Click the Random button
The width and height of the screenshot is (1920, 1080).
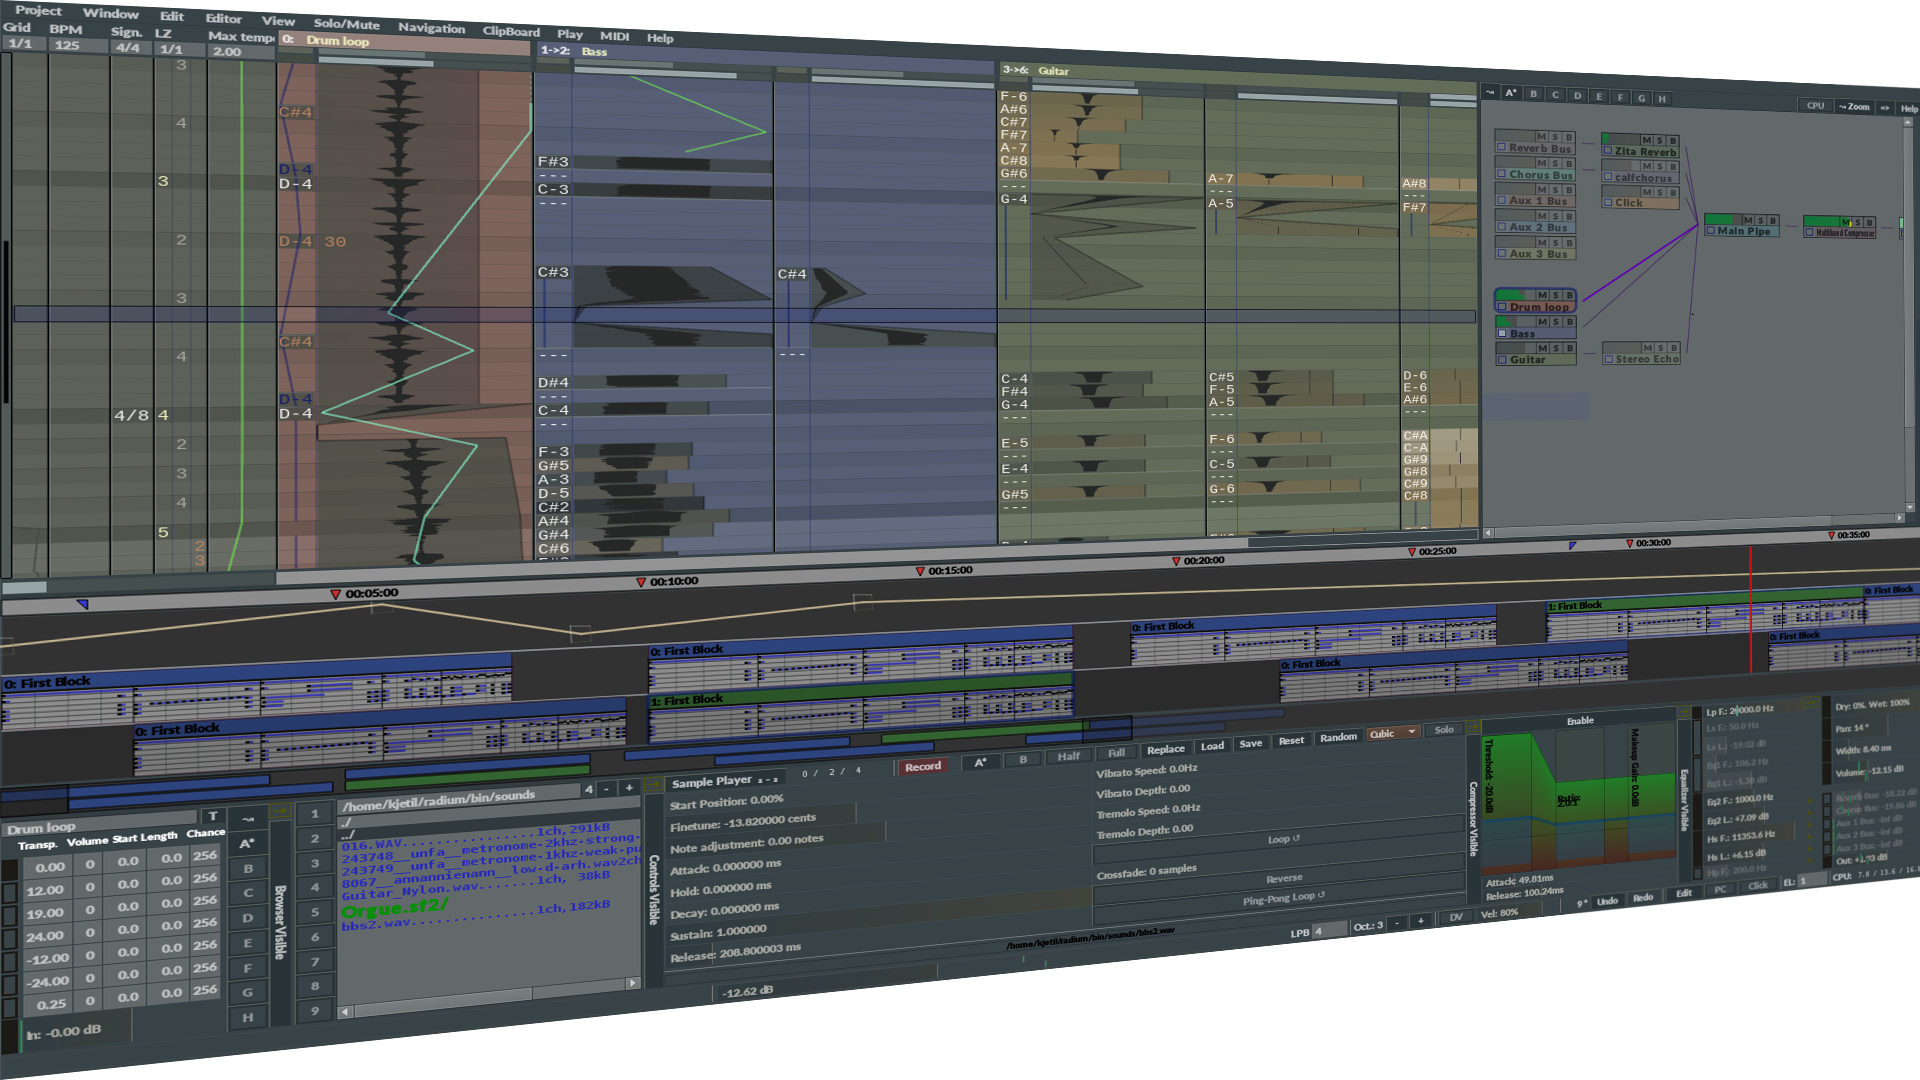pos(1338,737)
